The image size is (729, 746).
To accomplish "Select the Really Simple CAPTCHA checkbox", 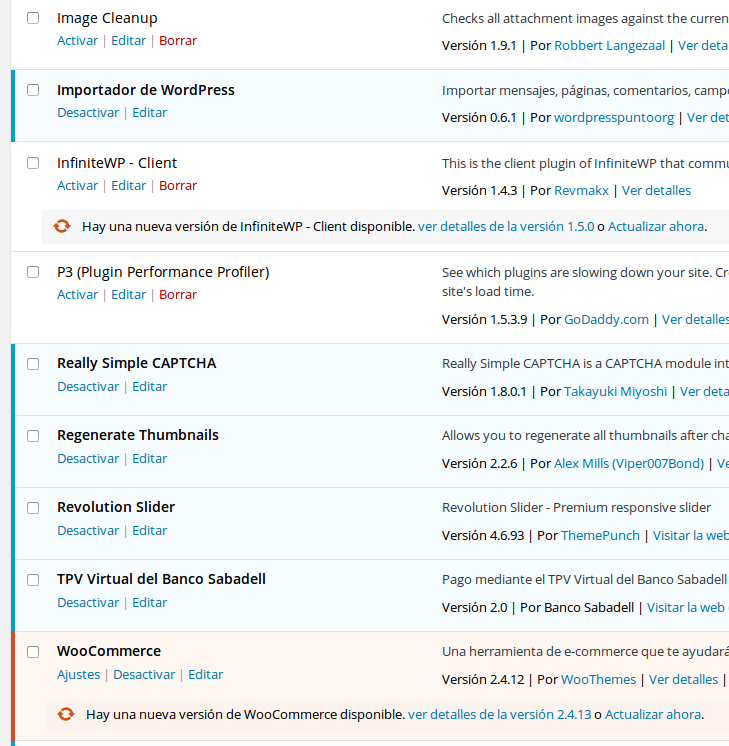I will [33, 364].
